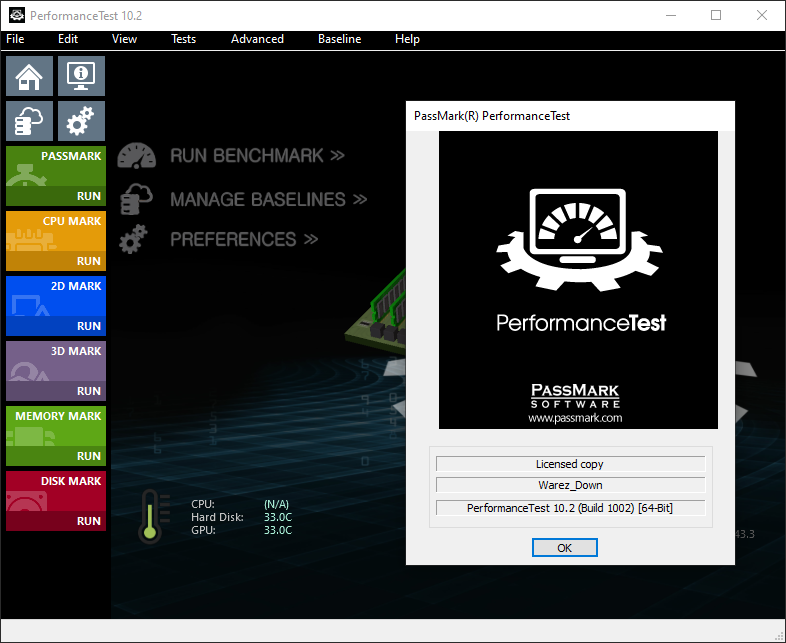Click the PerformanceTest logo image in dialog

click(578, 280)
